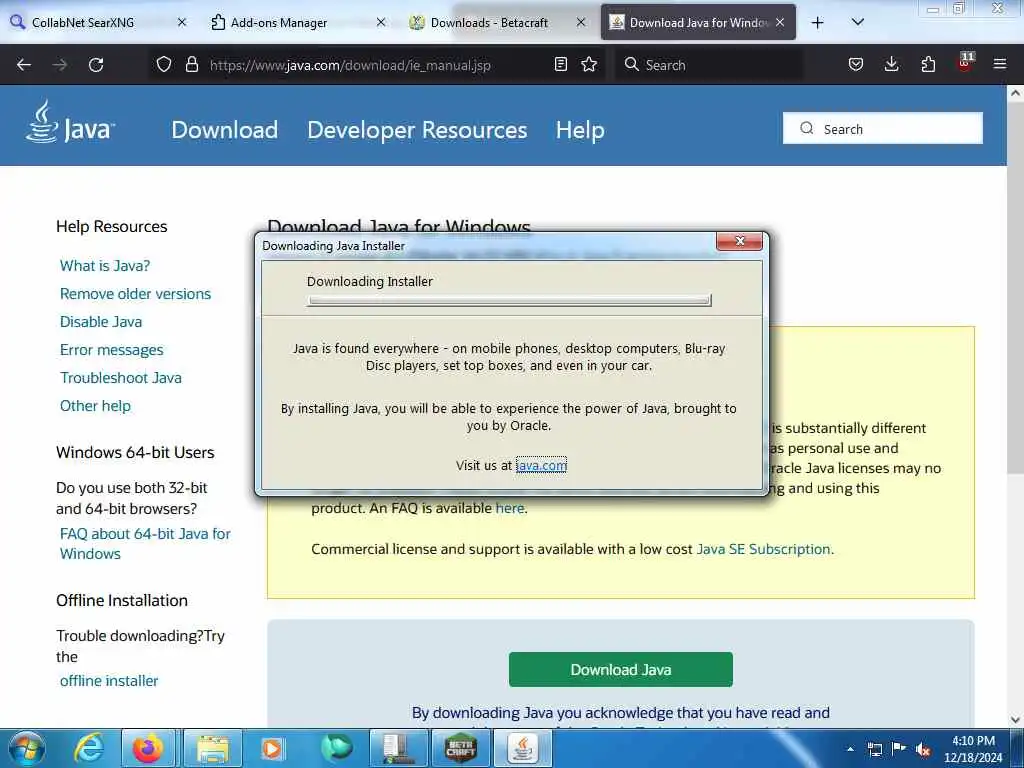Open Developer Resources in the Java header
The width and height of the screenshot is (1024, 768).
pos(417,130)
